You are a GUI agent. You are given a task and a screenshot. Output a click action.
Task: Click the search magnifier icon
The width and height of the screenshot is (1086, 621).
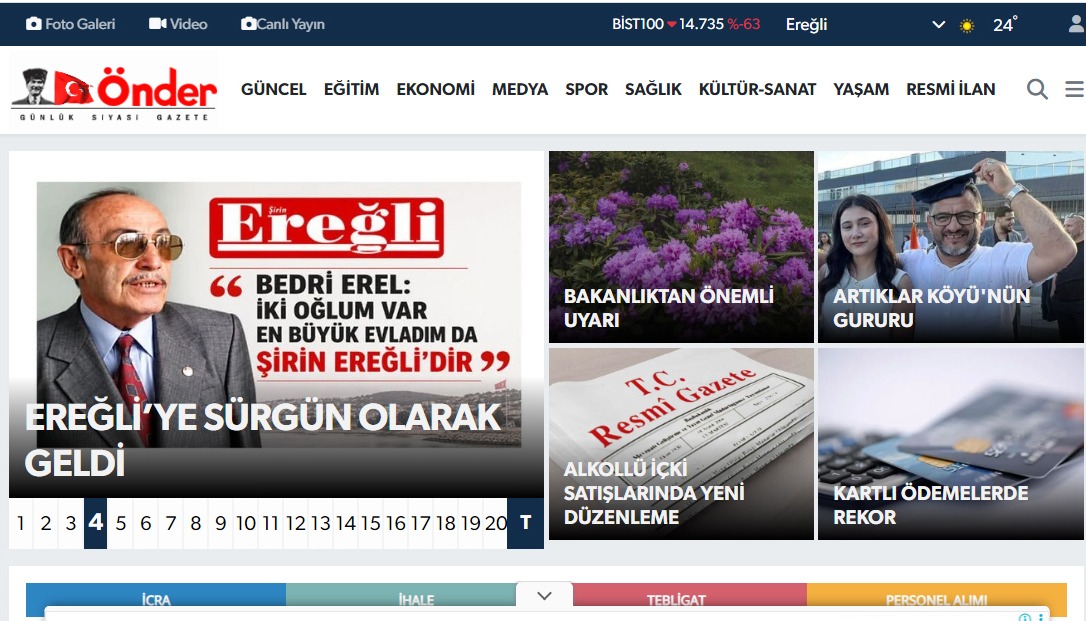pyautogui.click(x=1037, y=89)
